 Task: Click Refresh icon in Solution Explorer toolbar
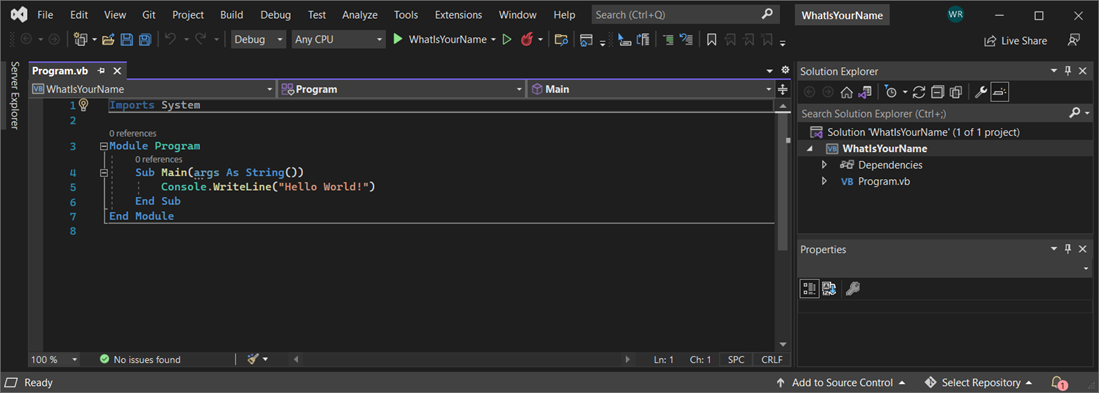pos(920,92)
